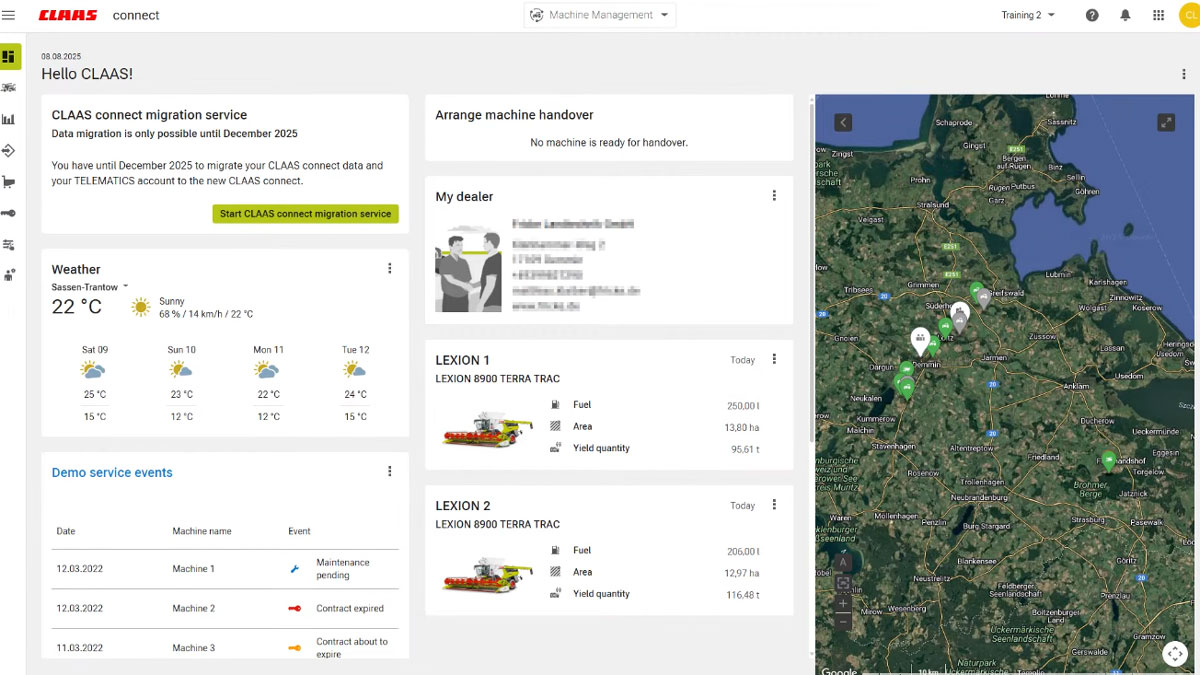Change weather location Sassen-Trantow dropdown
This screenshot has height=675, width=1200.
click(90, 287)
